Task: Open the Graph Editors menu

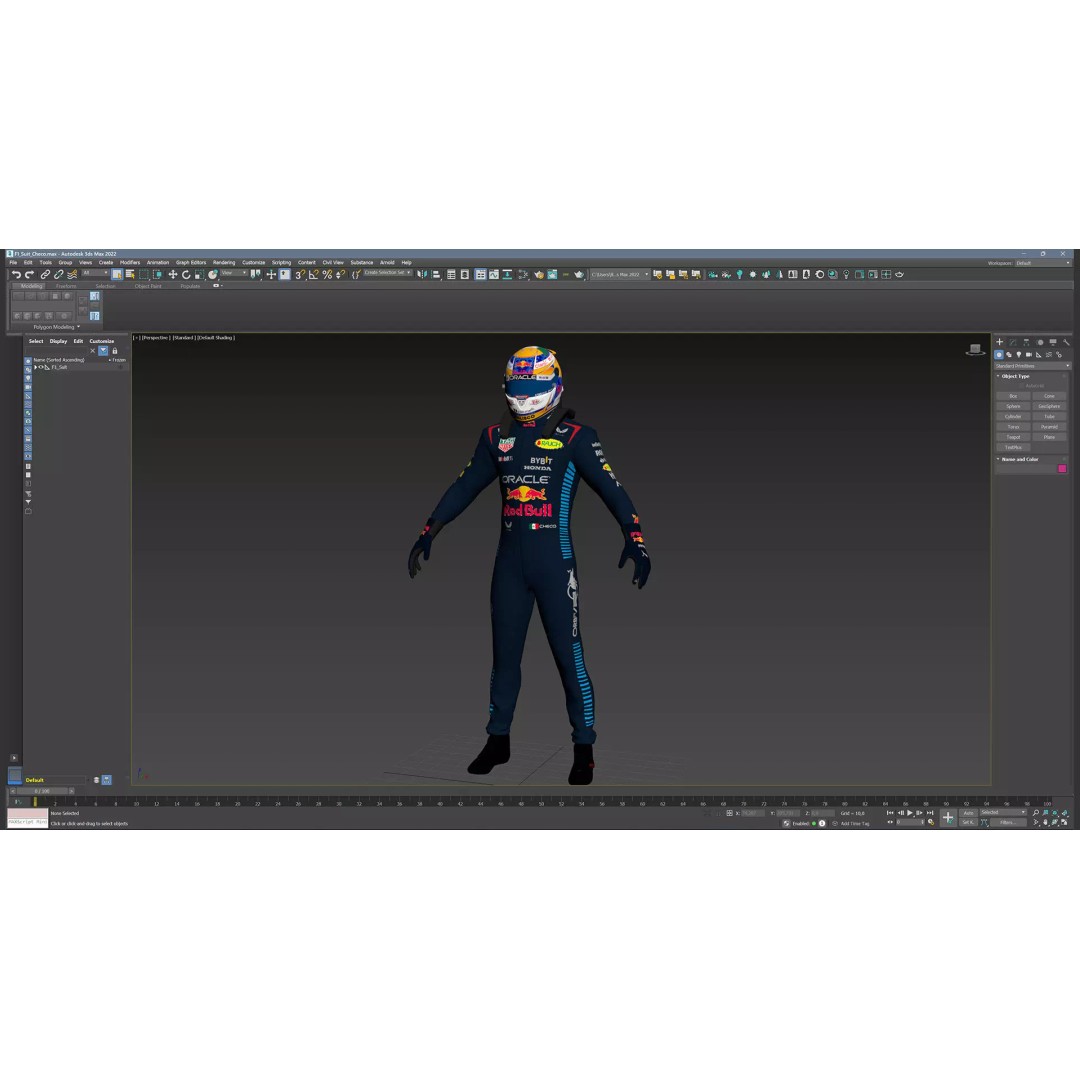Action: point(191,262)
